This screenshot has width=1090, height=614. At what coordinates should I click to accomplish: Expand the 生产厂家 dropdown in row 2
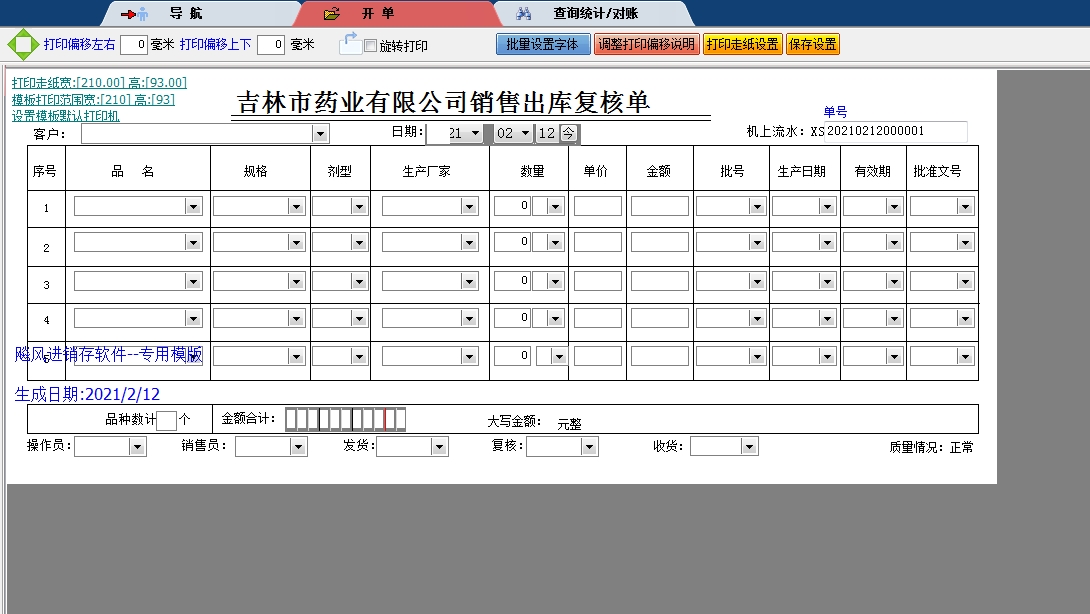click(469, 243)
